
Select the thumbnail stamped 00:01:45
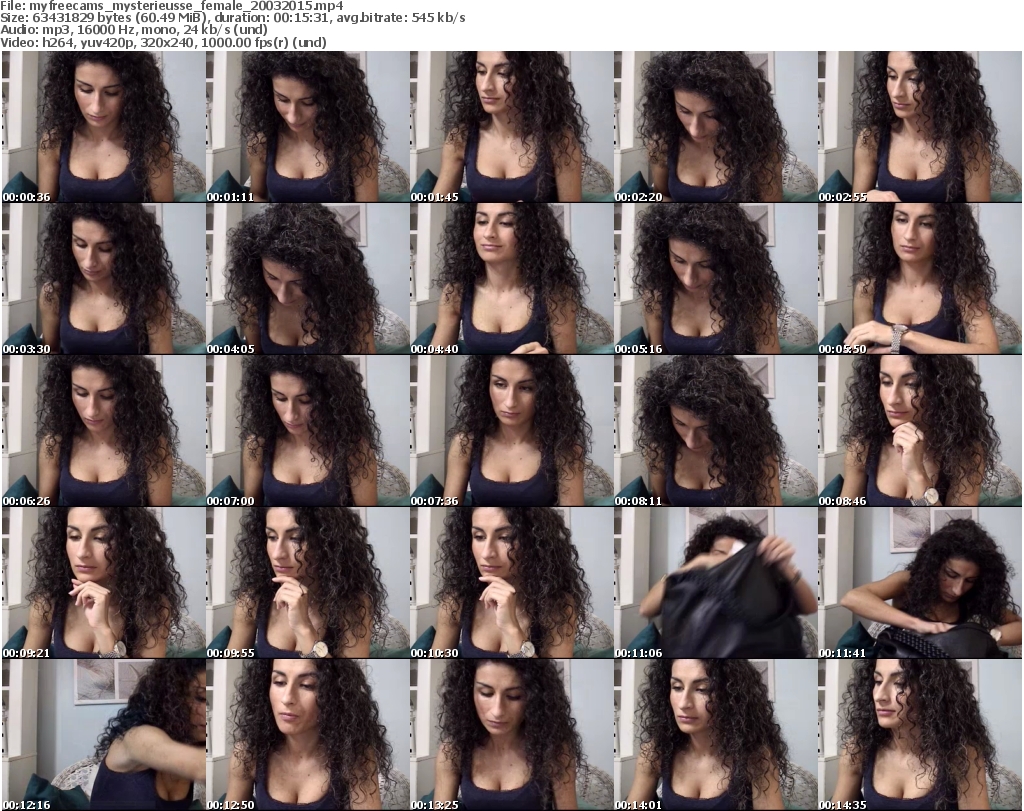pos(511,127)
